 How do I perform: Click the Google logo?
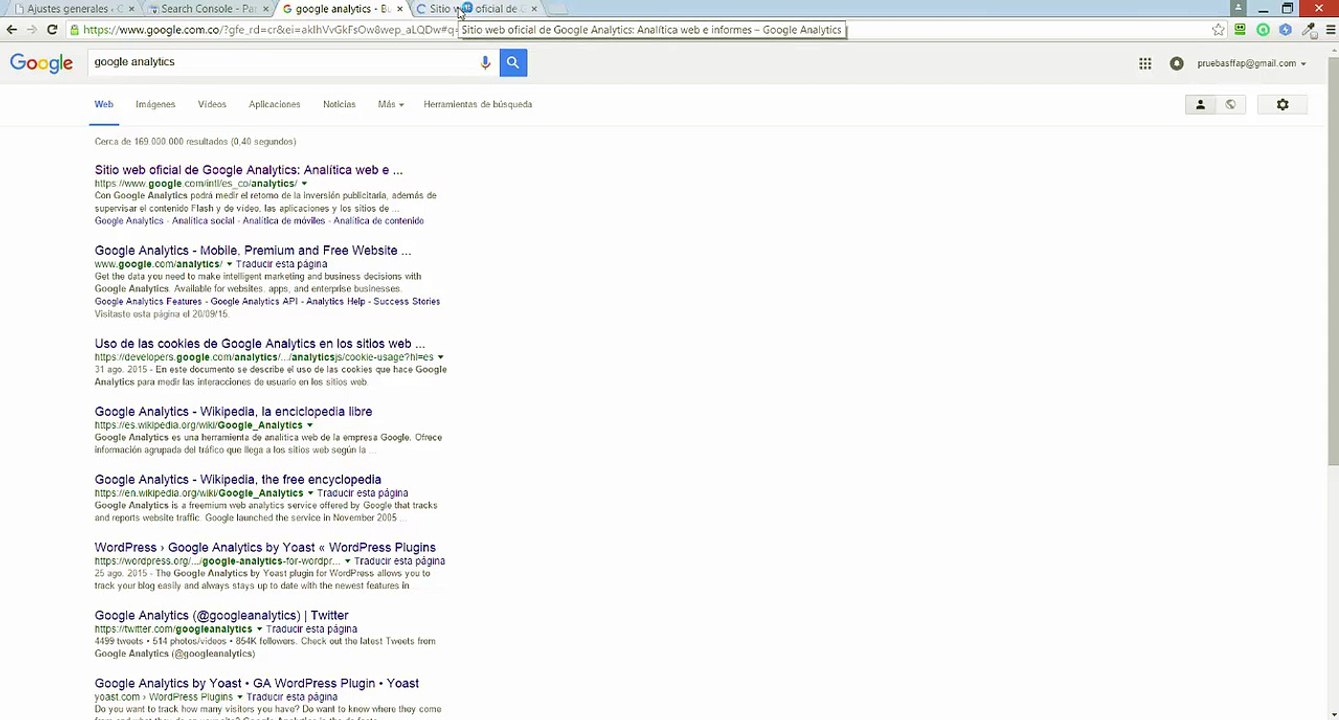41,63
